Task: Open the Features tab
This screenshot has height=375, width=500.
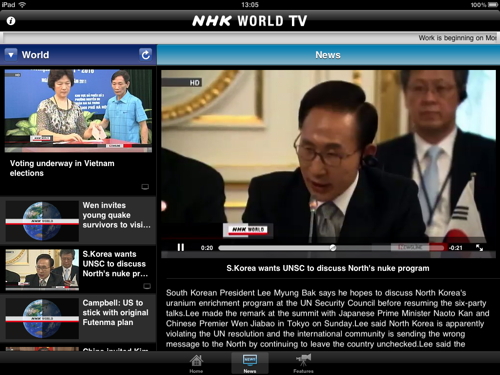Action: 303,364
